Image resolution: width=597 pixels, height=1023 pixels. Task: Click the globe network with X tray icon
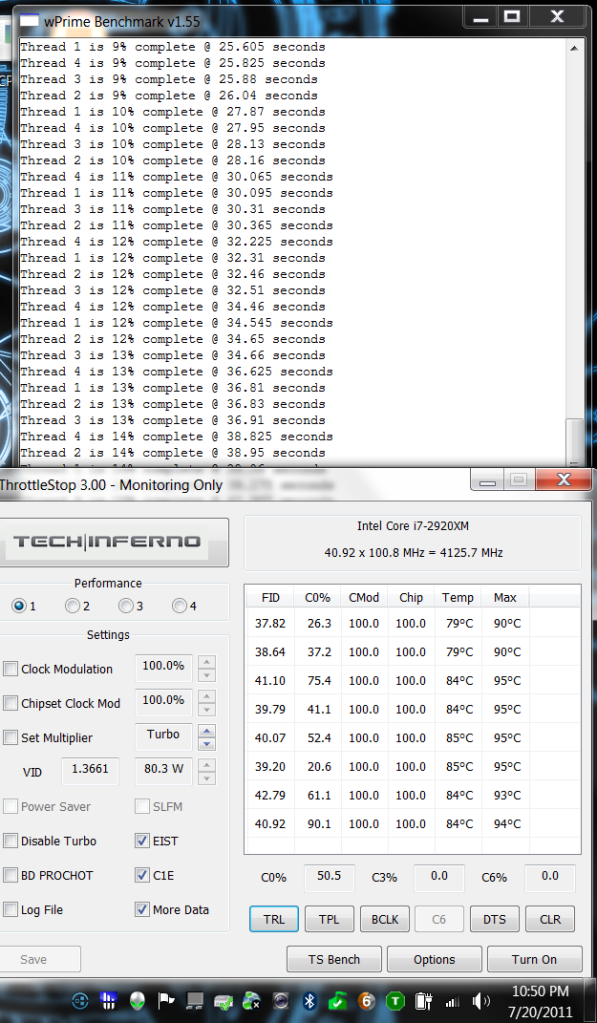[x=252, y=1000]
